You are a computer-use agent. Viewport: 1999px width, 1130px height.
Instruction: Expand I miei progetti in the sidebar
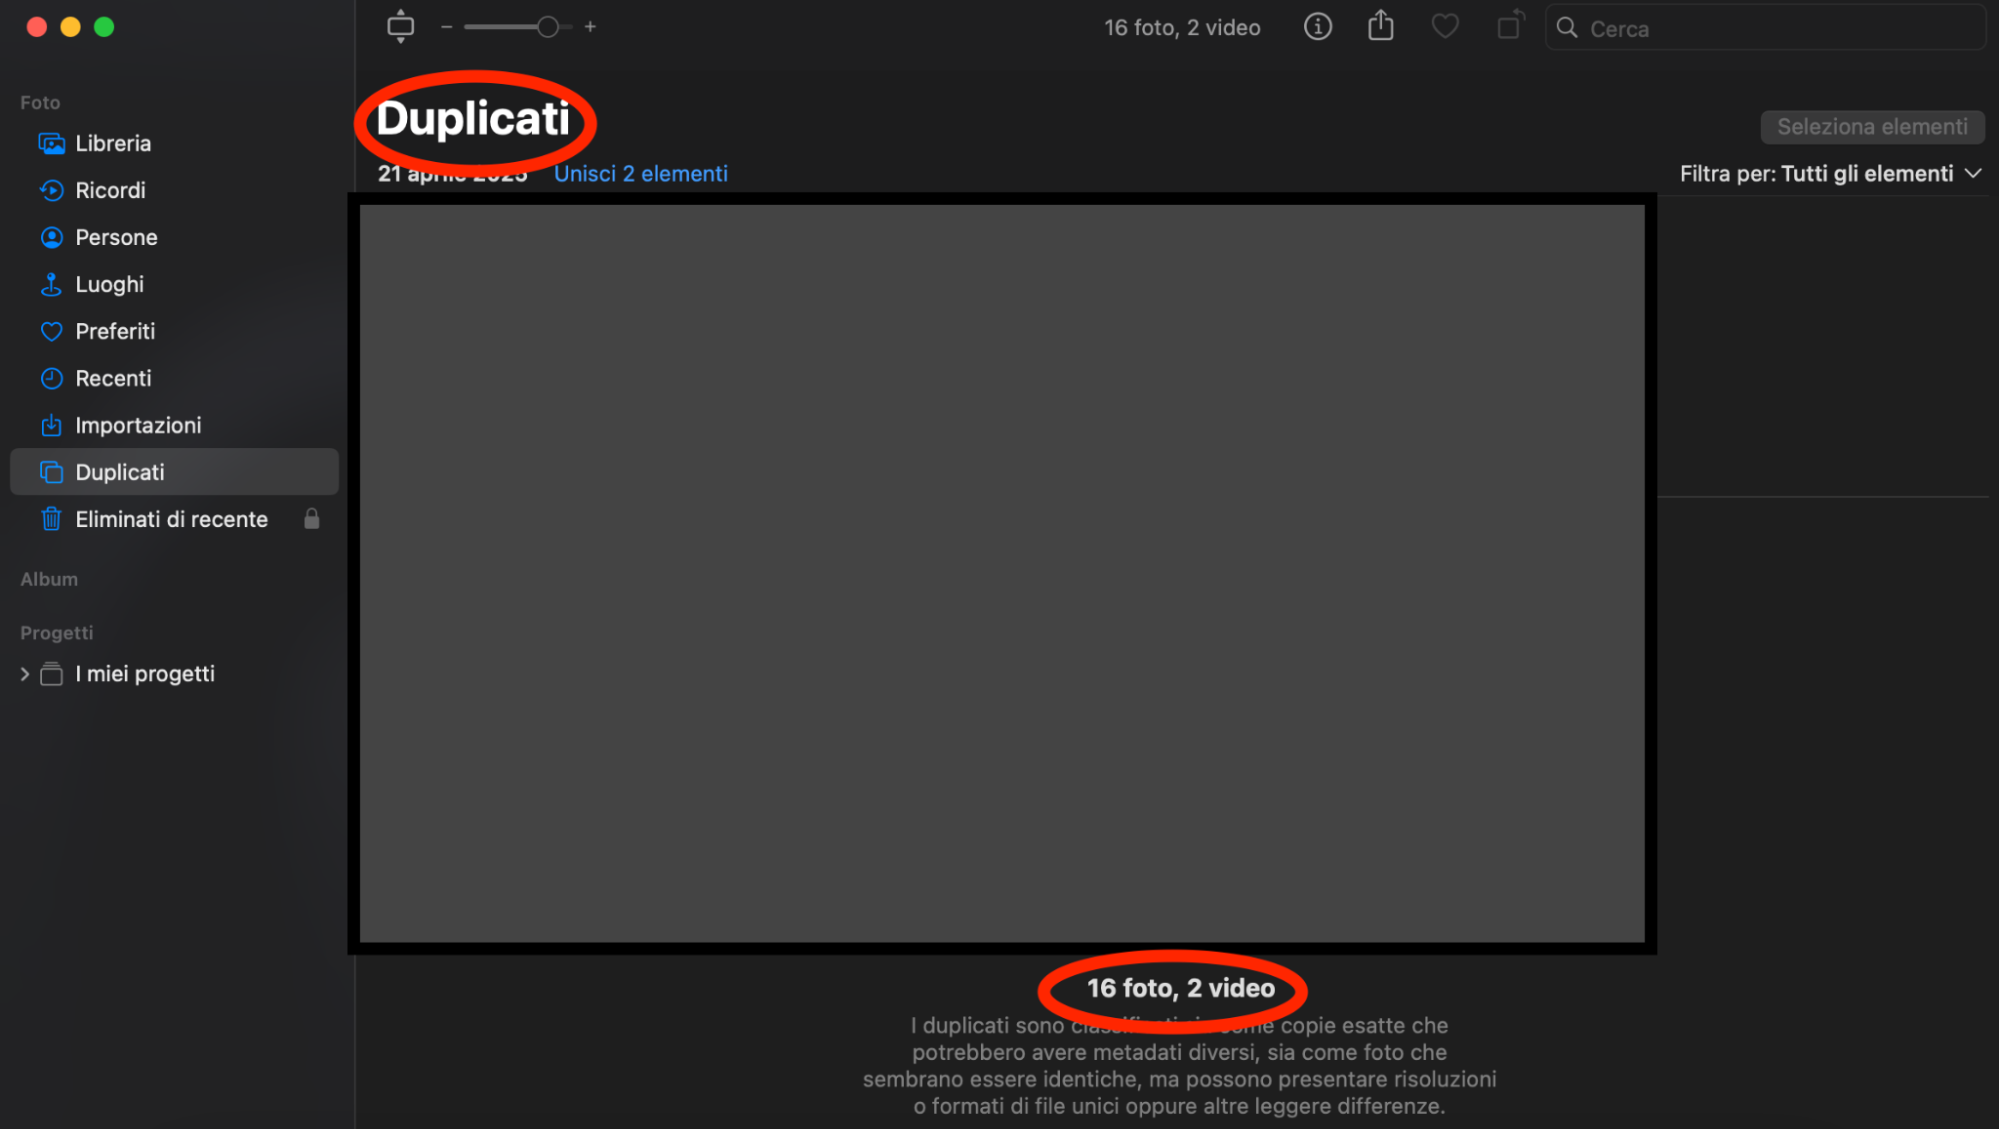pyautogui.click(x=24, y=673)
